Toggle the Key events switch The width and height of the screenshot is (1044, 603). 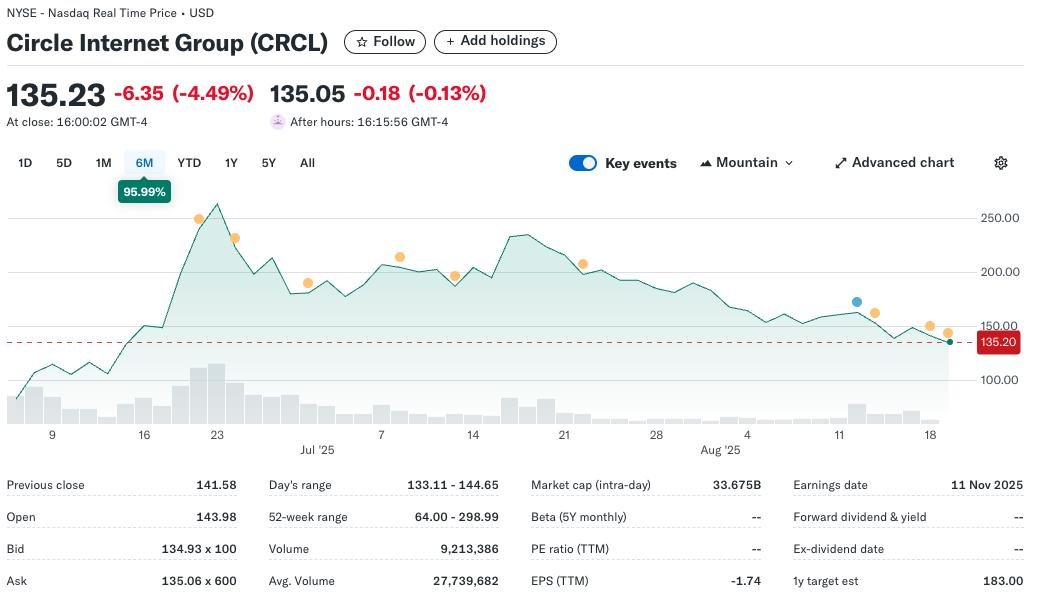pos(583,163)
